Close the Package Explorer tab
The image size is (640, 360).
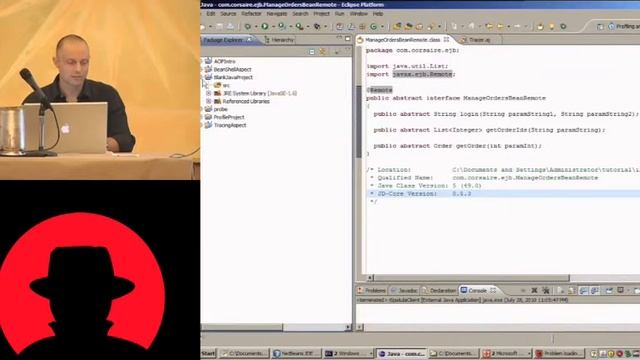pyautogui.click(x=249, y=40)
